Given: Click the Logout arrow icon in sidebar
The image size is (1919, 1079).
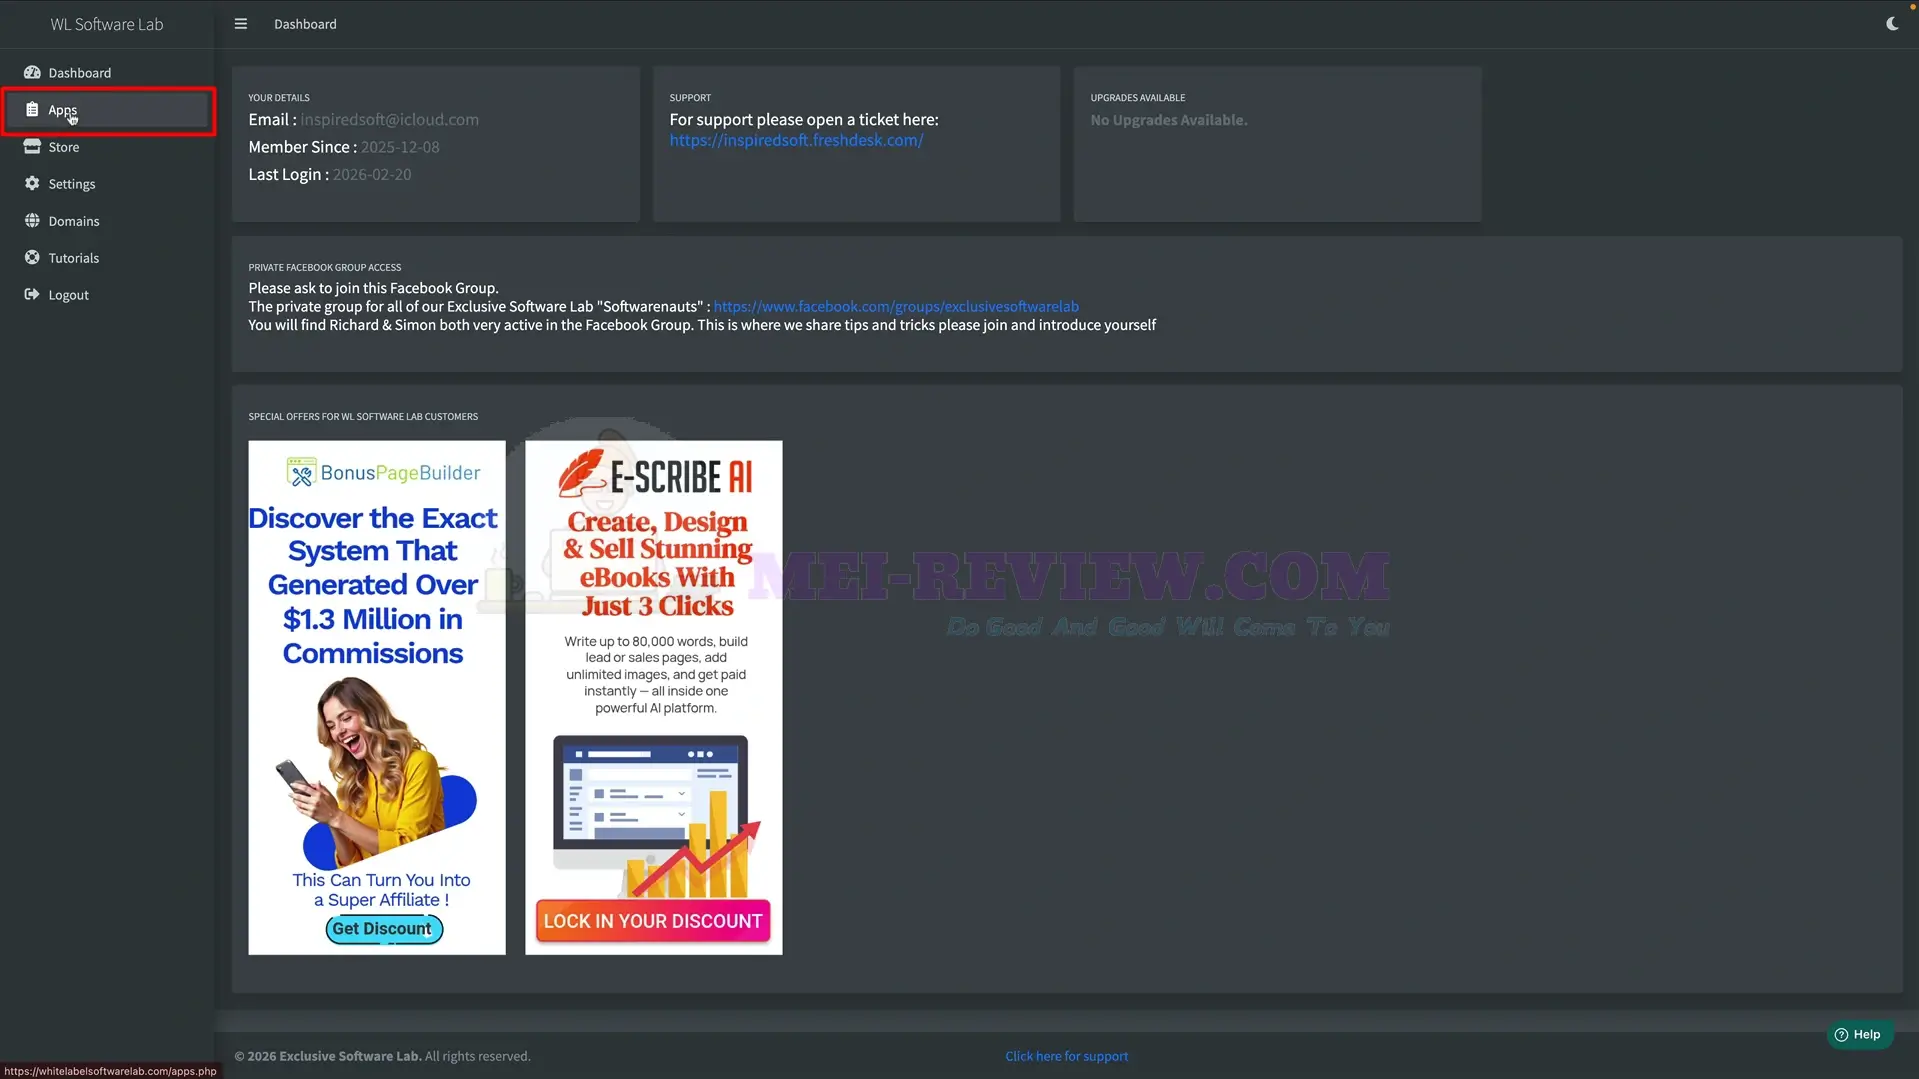Looking at the screenshot, I should [x=32, y=295].
